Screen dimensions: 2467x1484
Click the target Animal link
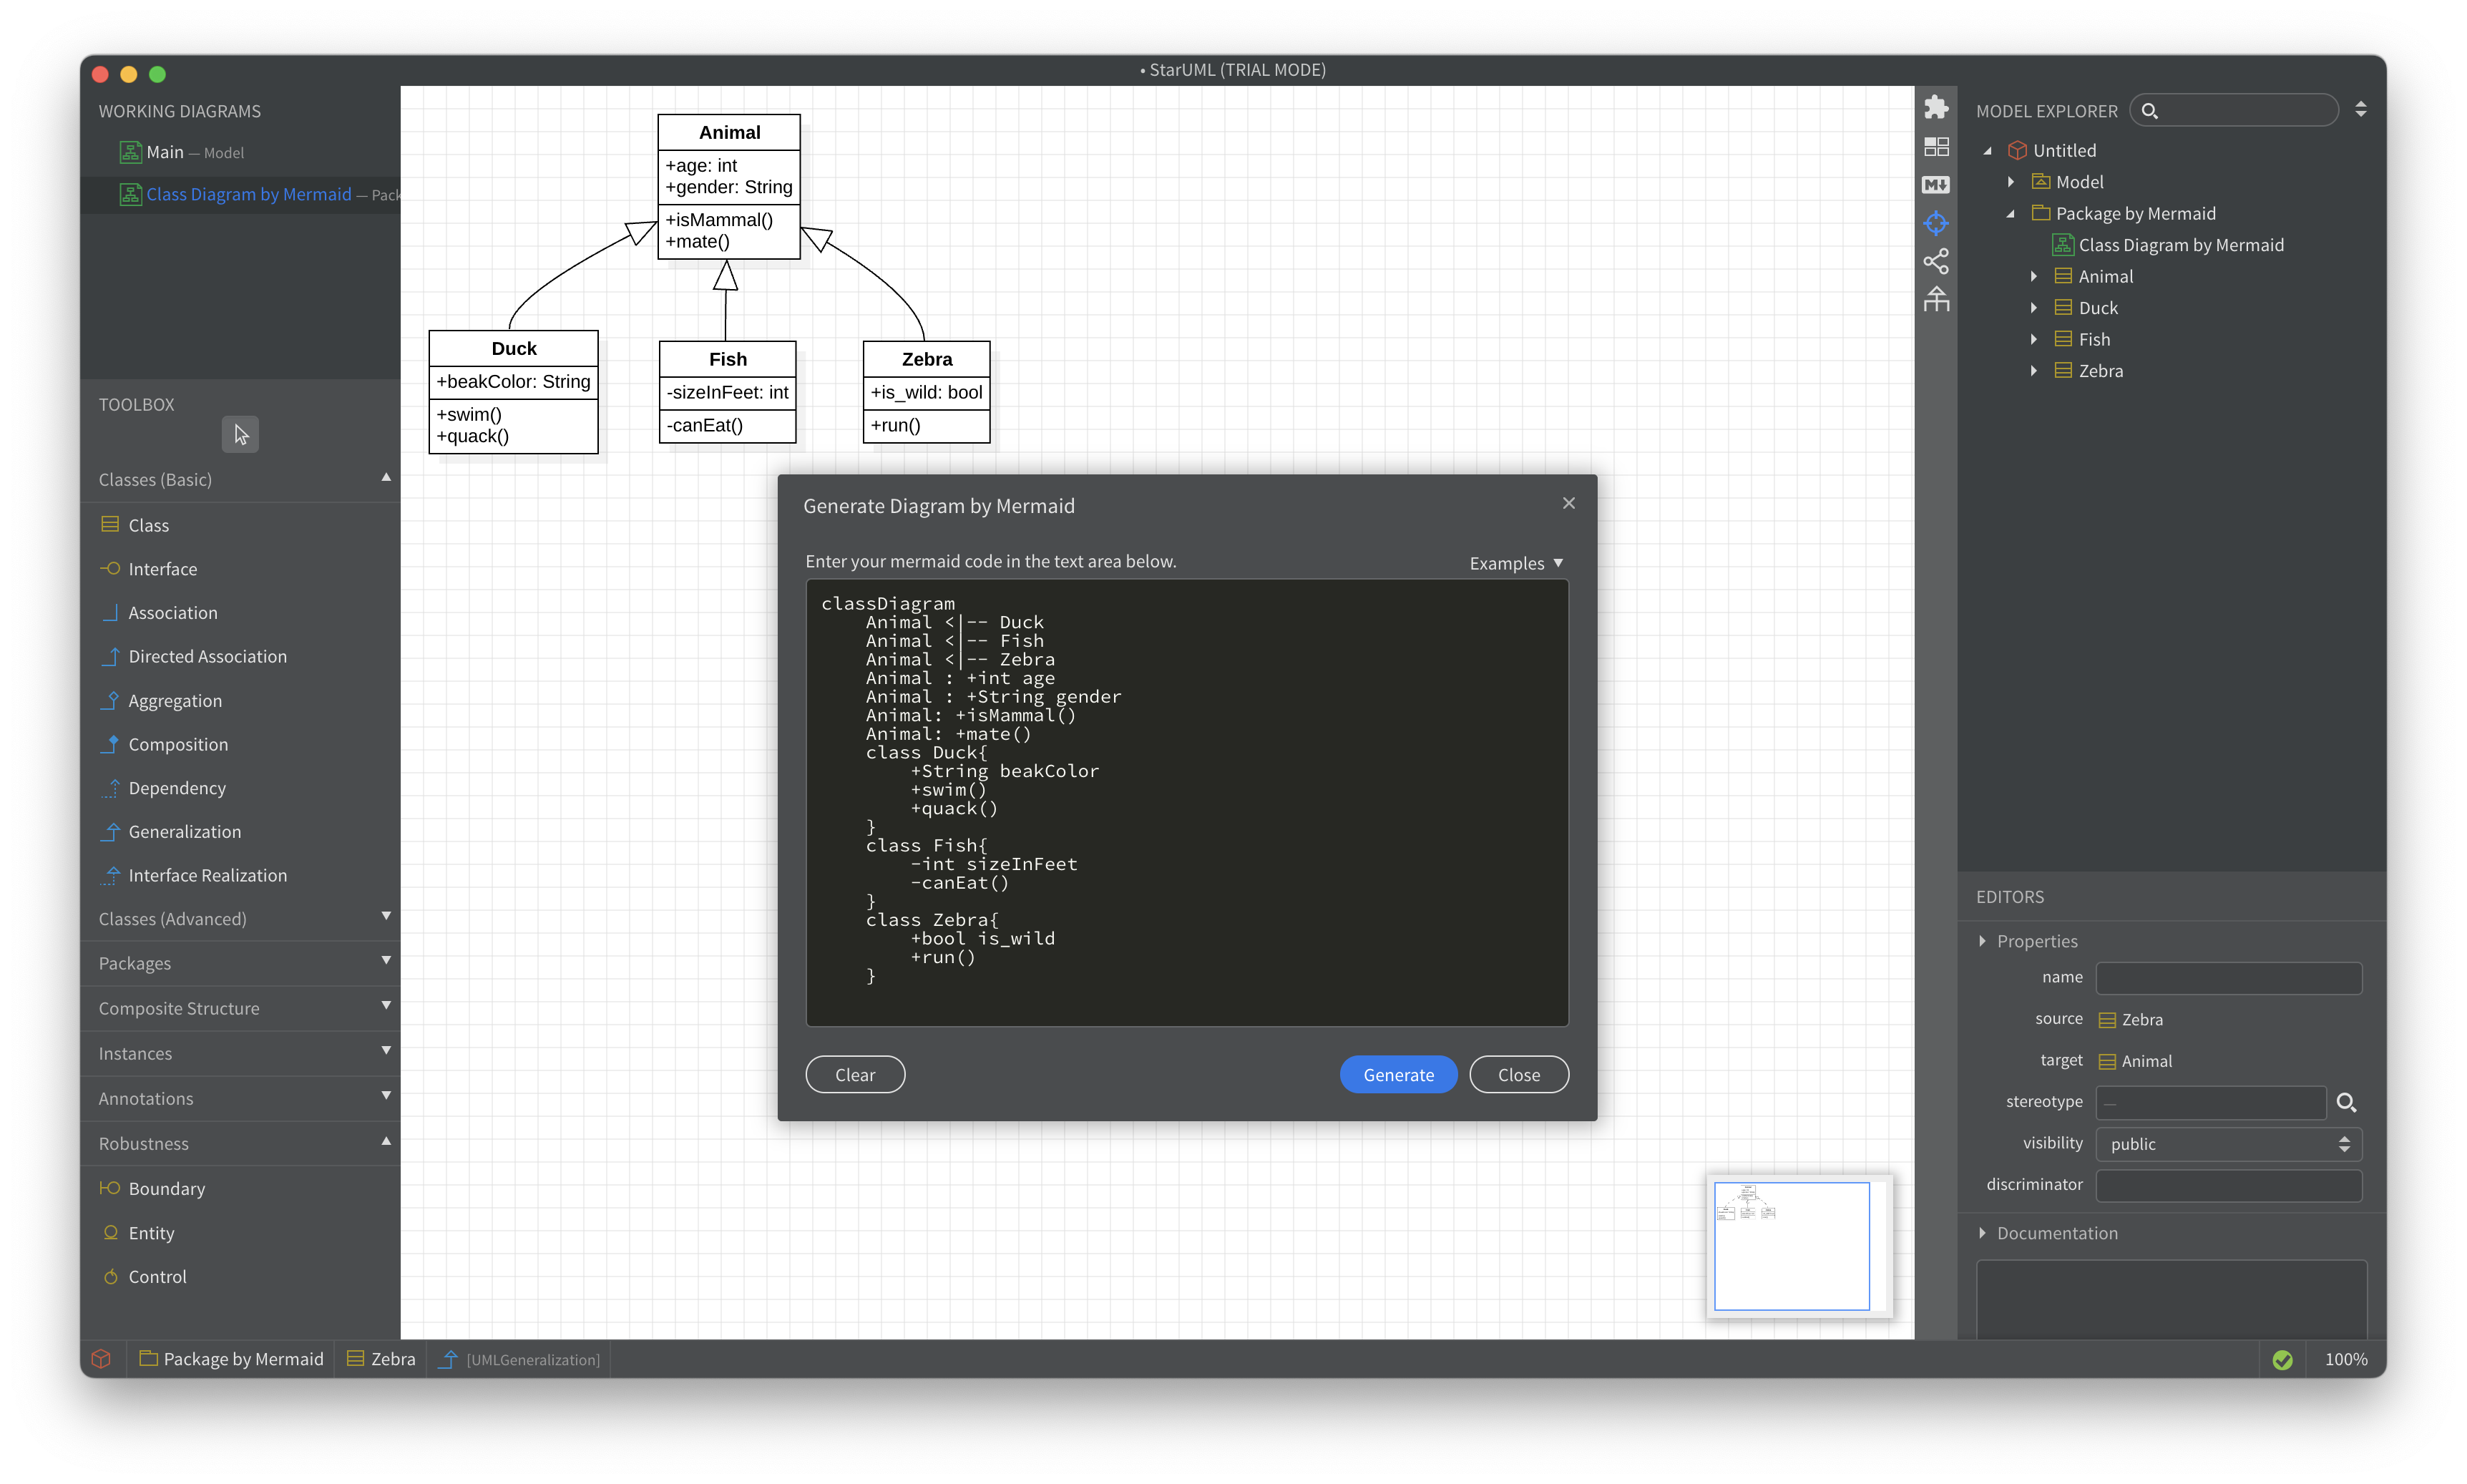point(2135,1061)
